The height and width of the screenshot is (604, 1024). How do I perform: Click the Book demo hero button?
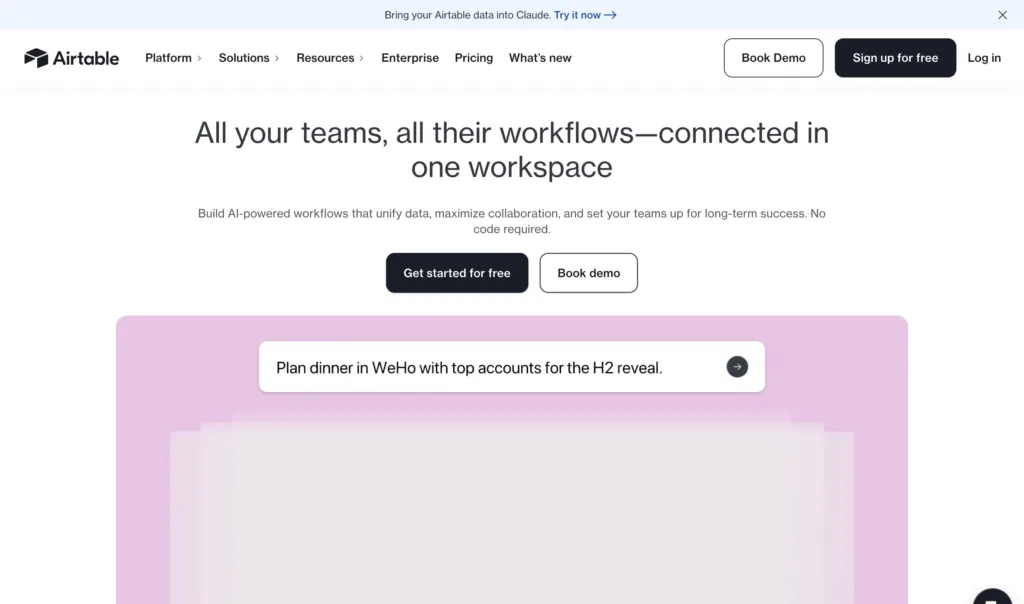pyautogui.click(x=588, y=273)
